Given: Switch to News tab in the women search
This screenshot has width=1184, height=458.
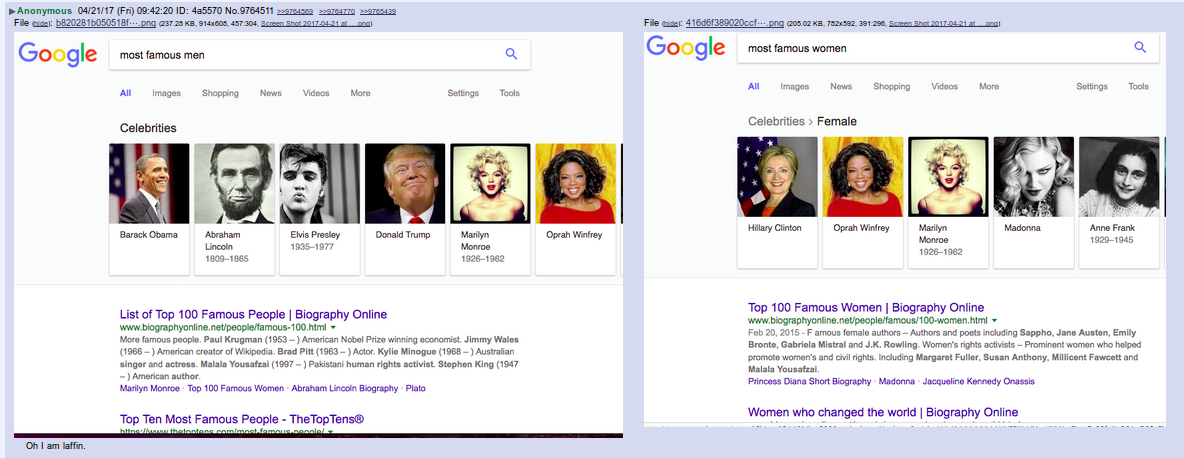Looking at the screenshot, I should point(841,87).
